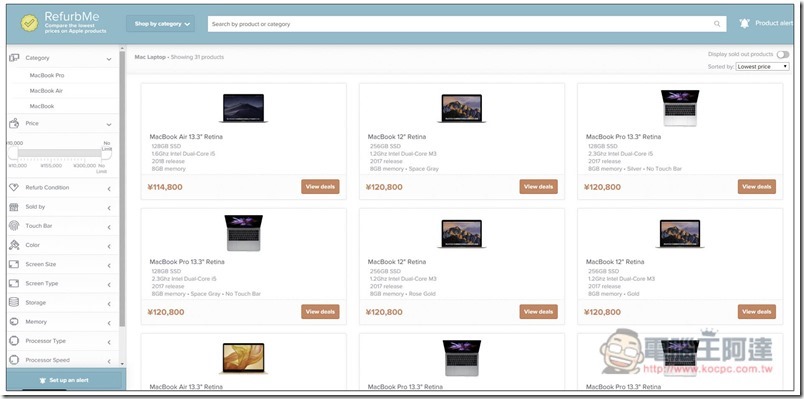Image resolution: width=804 pixels, height=399 pixels.
Task: View deals for ¥114,800 MacBook Air
Action: [x=320, y=187]
